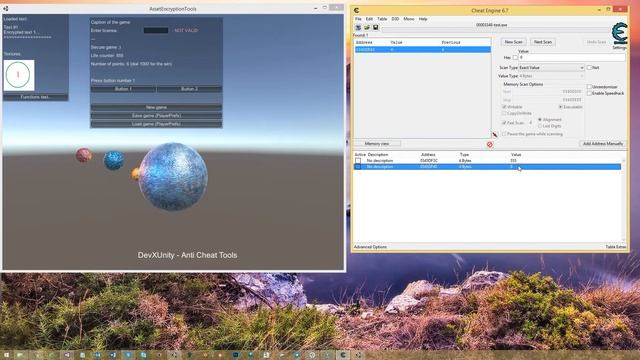Click the New game button

156,107
